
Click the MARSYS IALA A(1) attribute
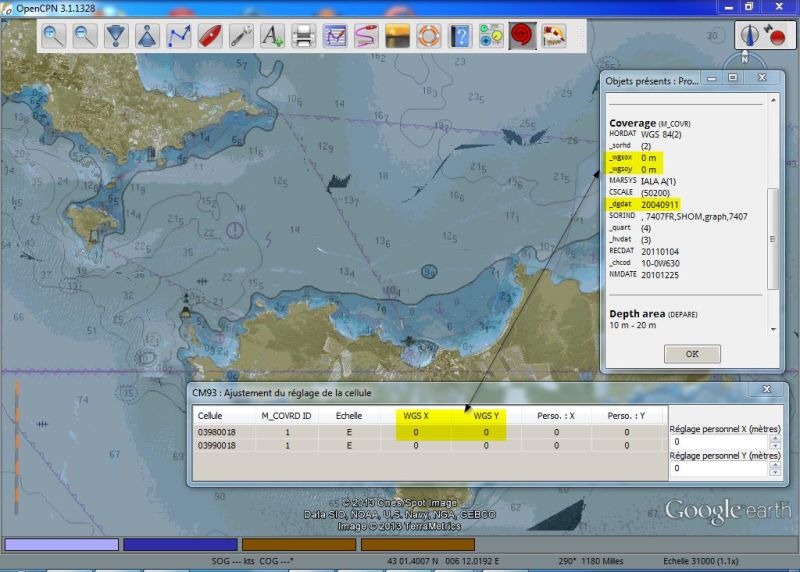pos(642,181)
